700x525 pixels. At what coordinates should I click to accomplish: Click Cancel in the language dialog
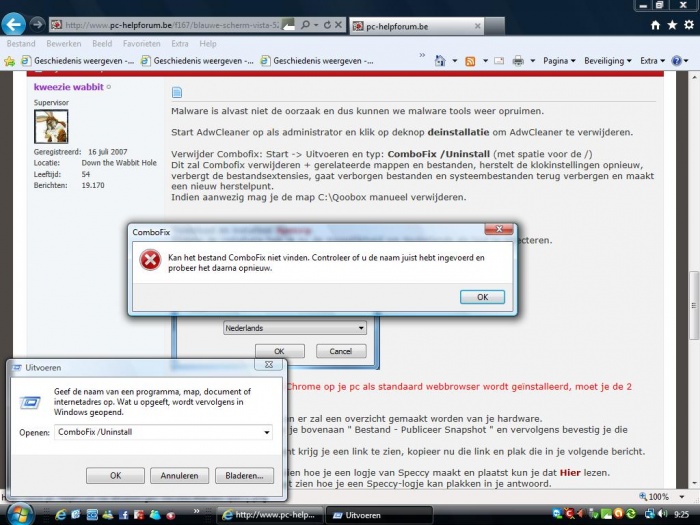pos(341,351)
